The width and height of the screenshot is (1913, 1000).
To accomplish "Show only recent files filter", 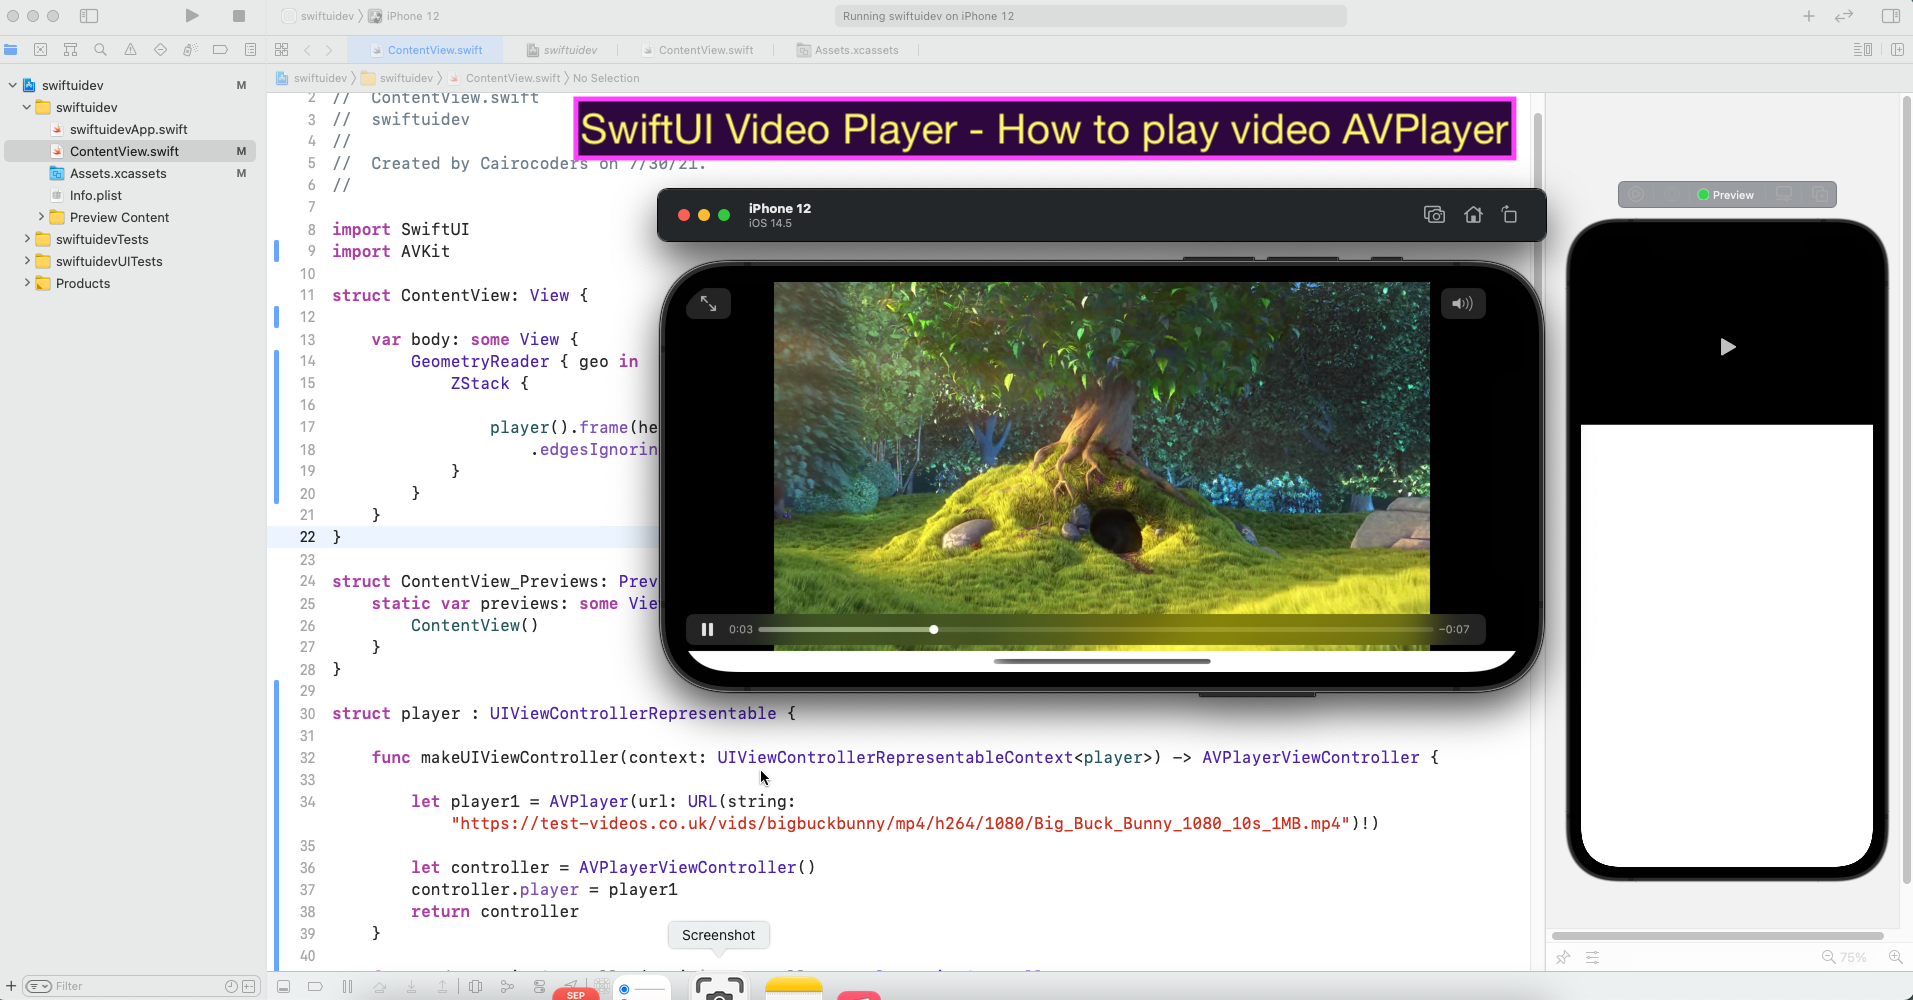I will click(x=231, y=986).
